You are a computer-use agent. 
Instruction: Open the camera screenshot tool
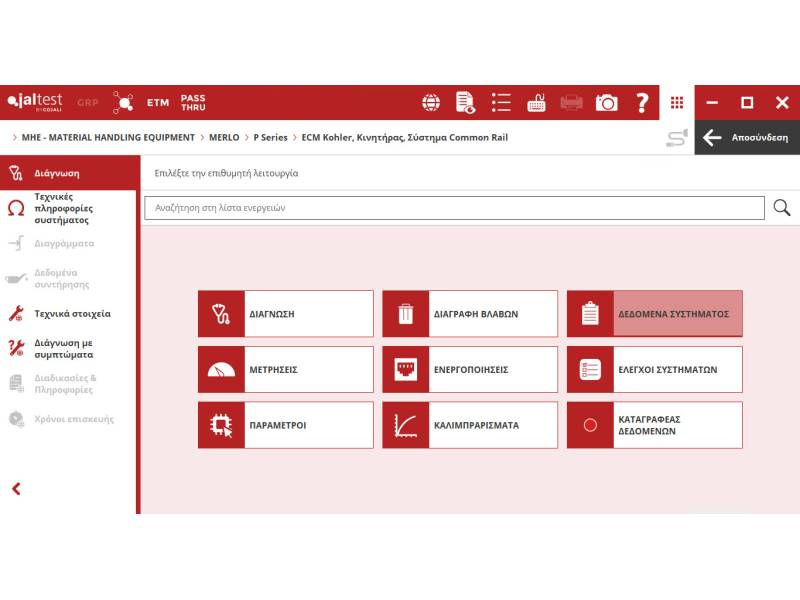point(606,103)
